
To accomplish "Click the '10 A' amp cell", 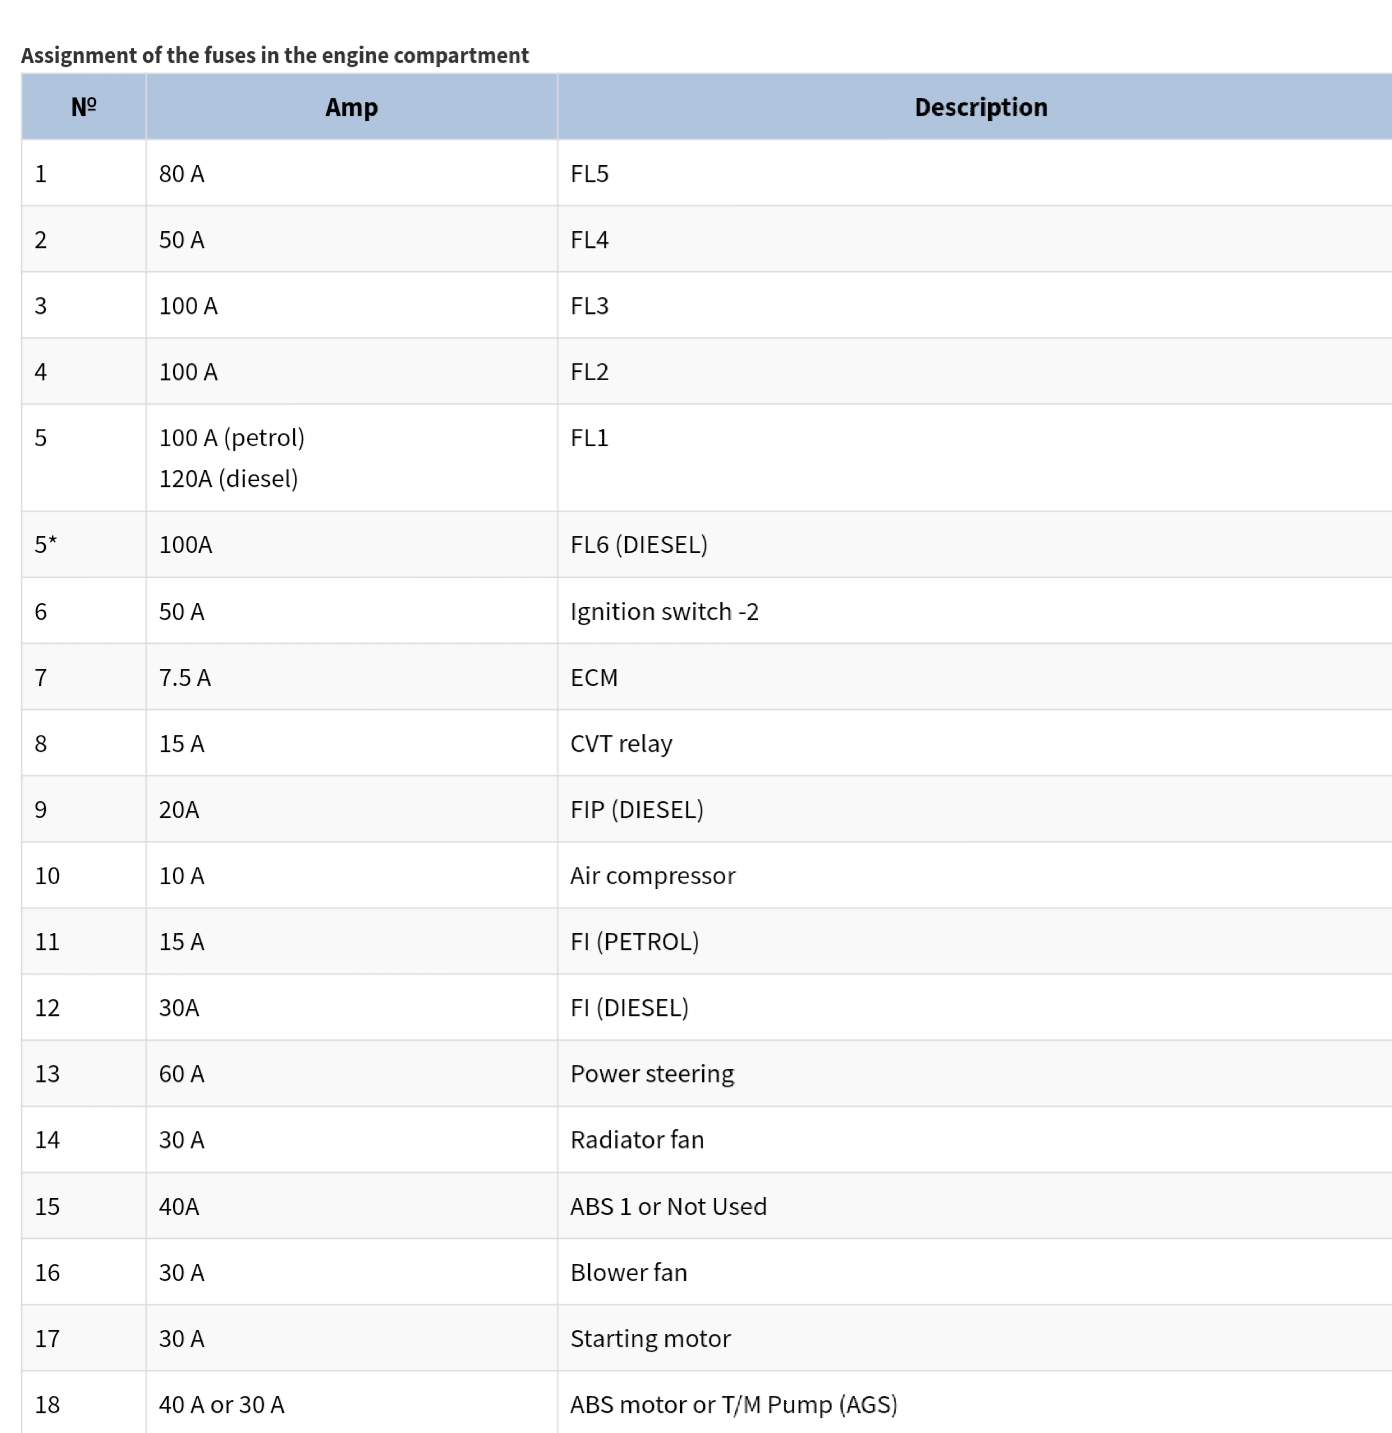I will click(352, 875).
